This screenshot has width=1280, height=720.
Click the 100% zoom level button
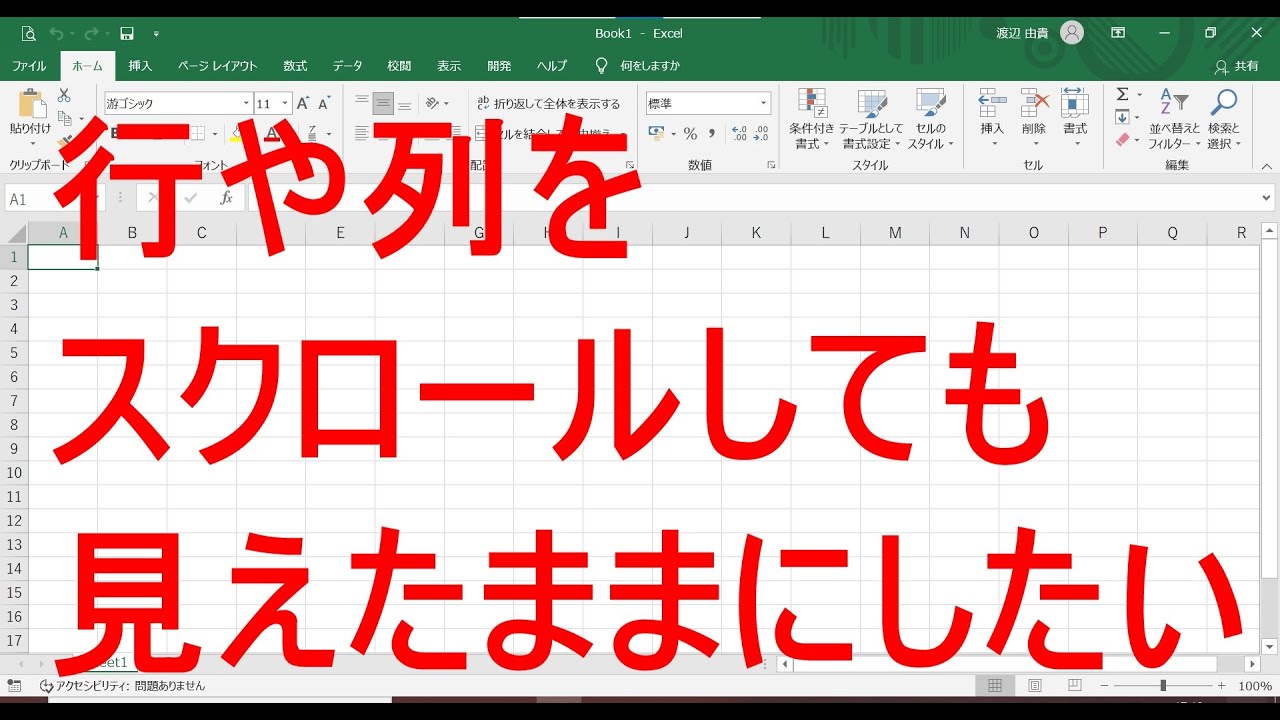click(x=1255, y=686)
